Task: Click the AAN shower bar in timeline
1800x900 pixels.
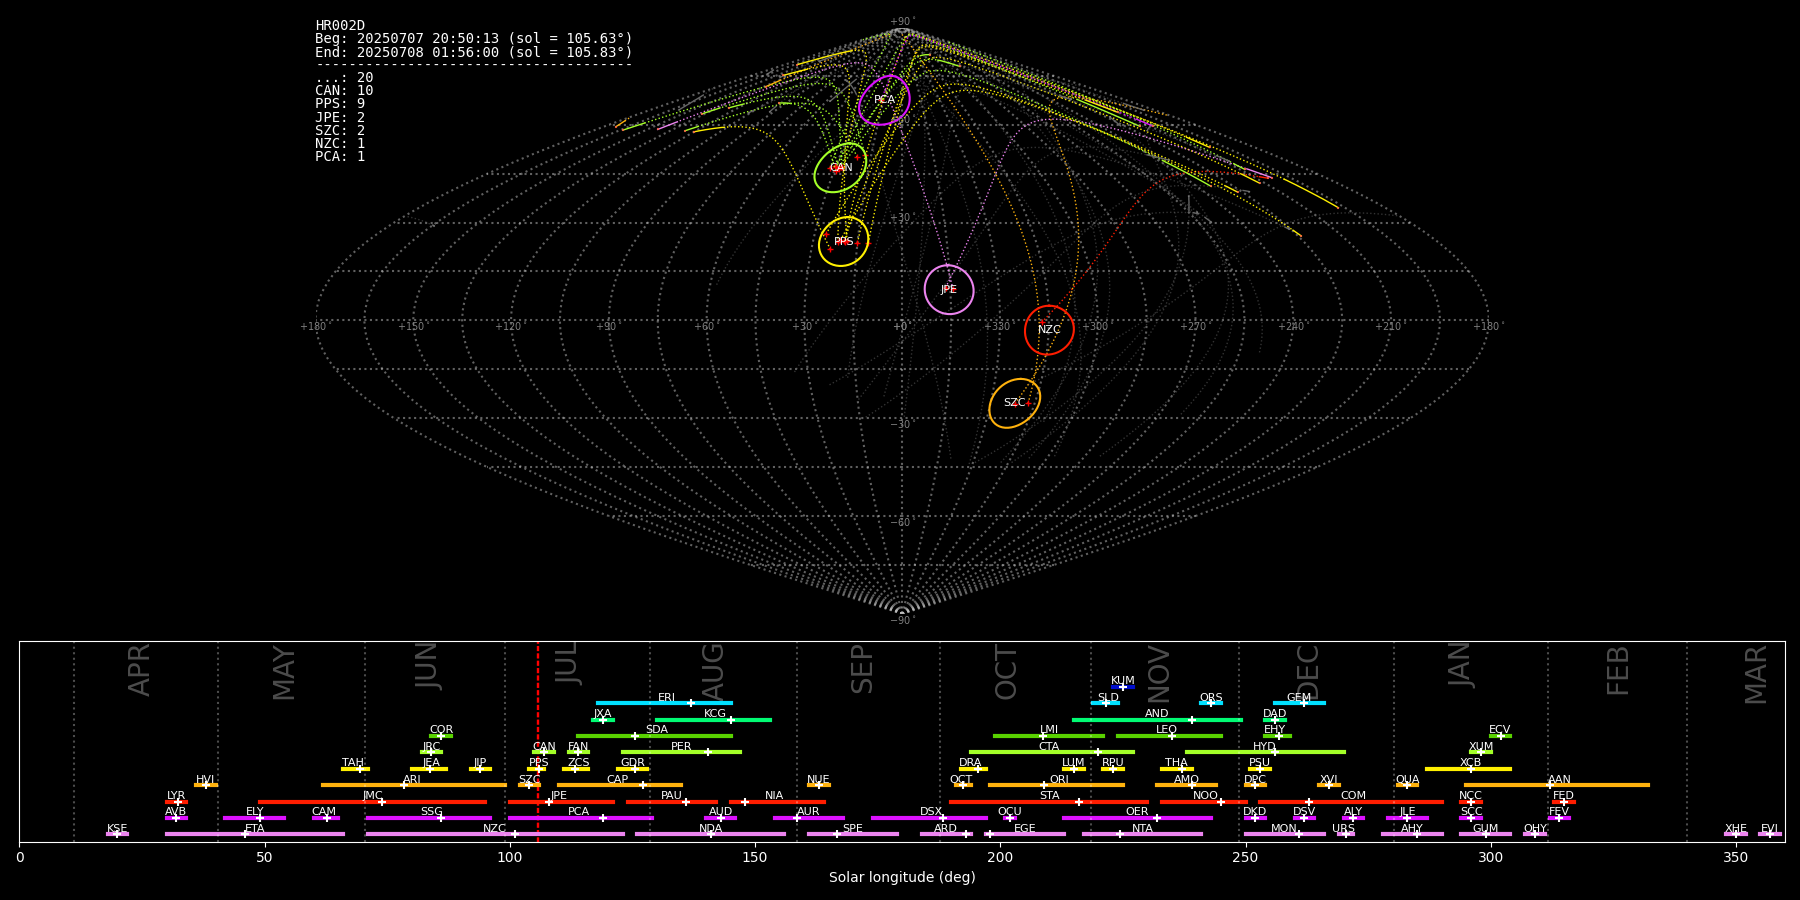Action: point(1557,785)
